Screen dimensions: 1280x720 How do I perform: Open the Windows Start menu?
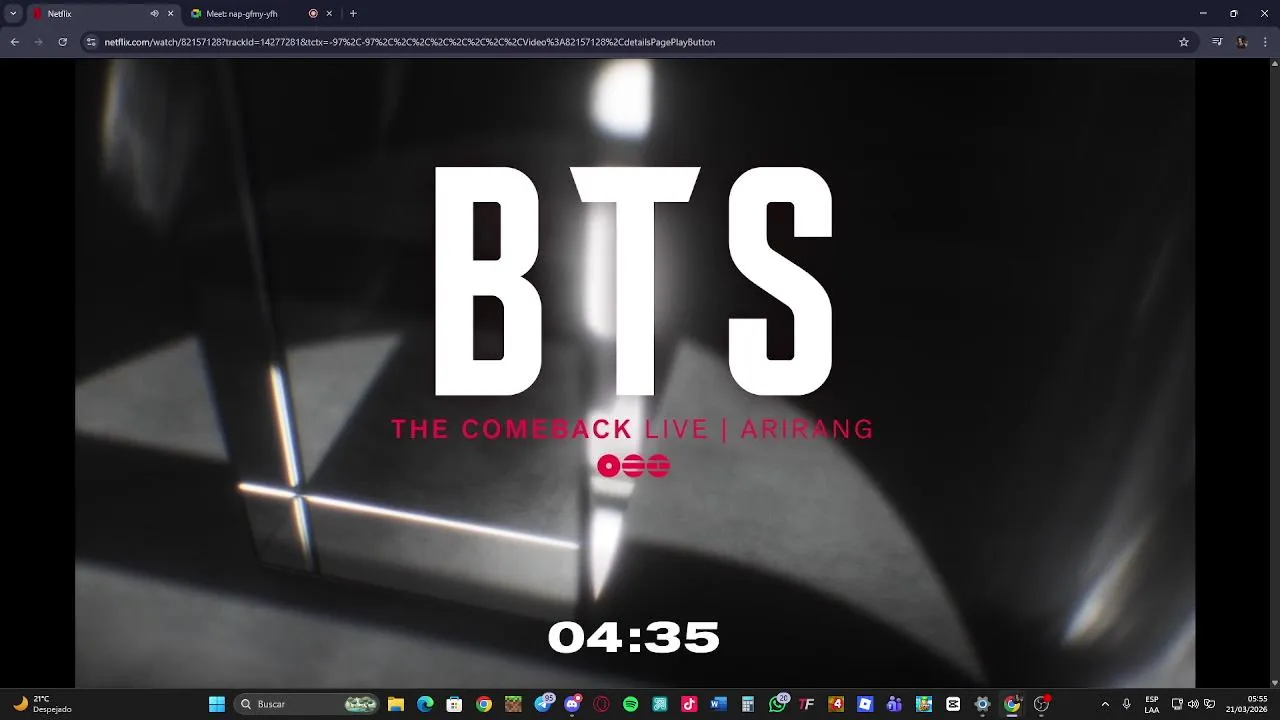[217, 704]
